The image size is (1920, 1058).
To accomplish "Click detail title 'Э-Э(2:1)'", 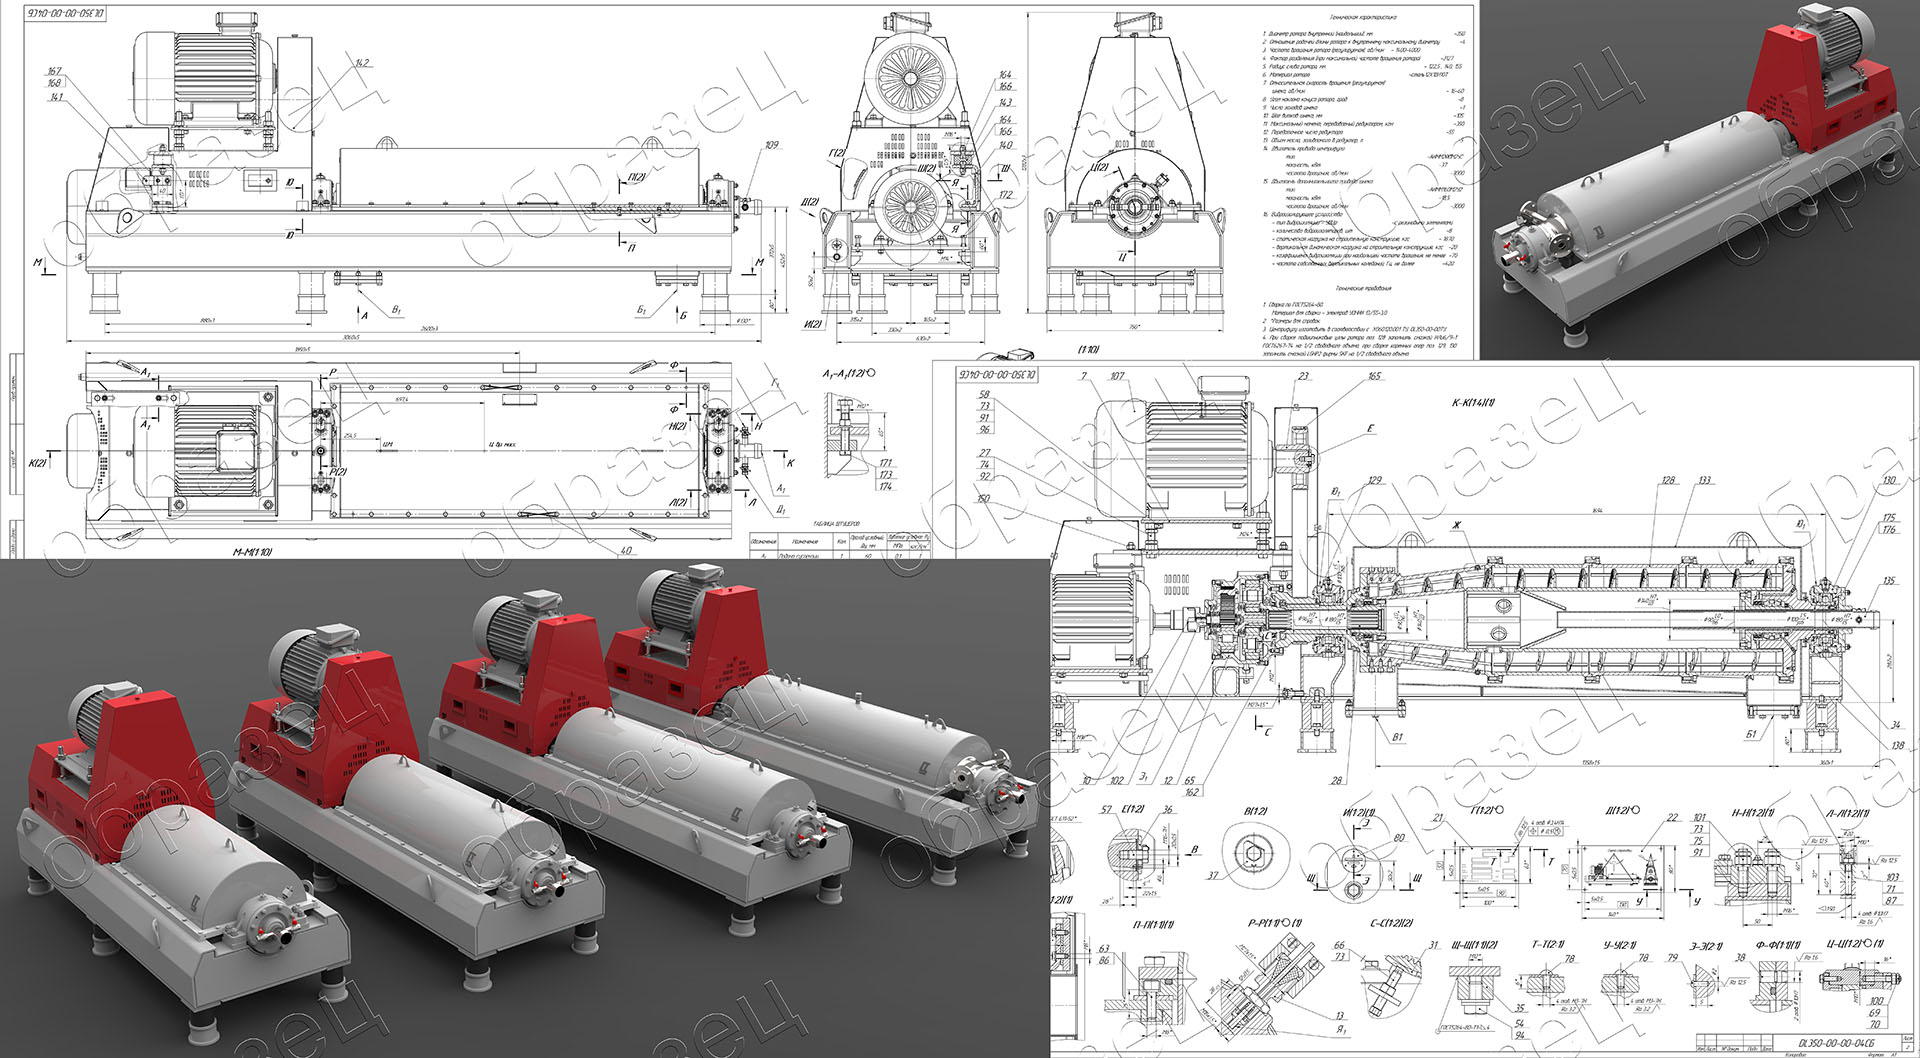I will point(1706,946).
